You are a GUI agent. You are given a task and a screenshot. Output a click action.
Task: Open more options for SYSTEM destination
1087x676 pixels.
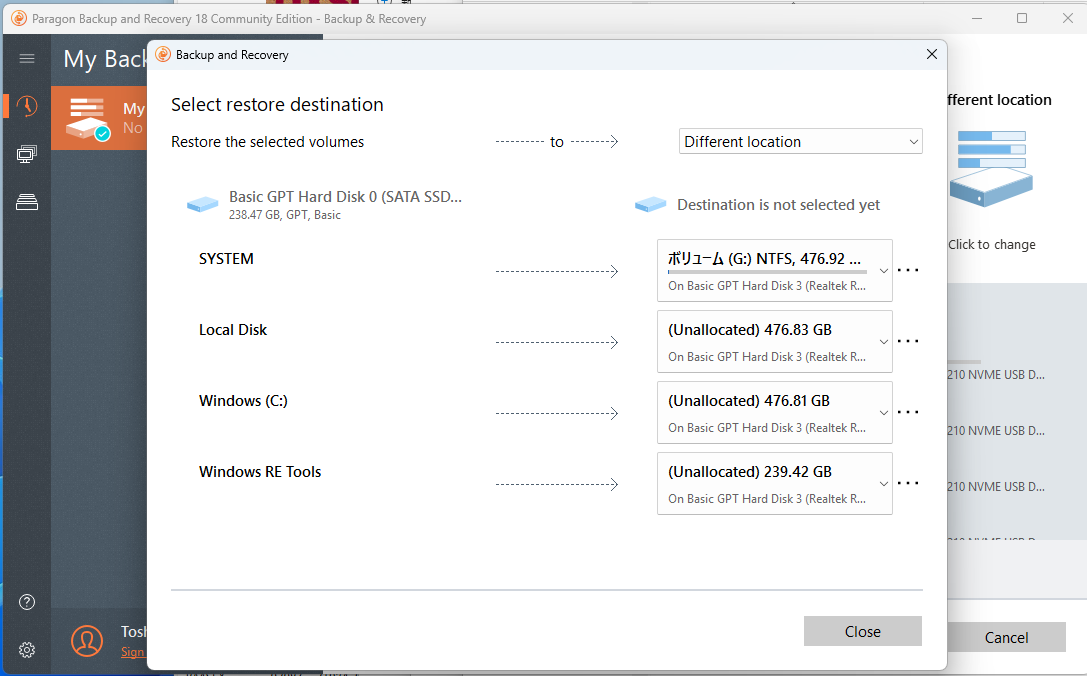[908, 270]
